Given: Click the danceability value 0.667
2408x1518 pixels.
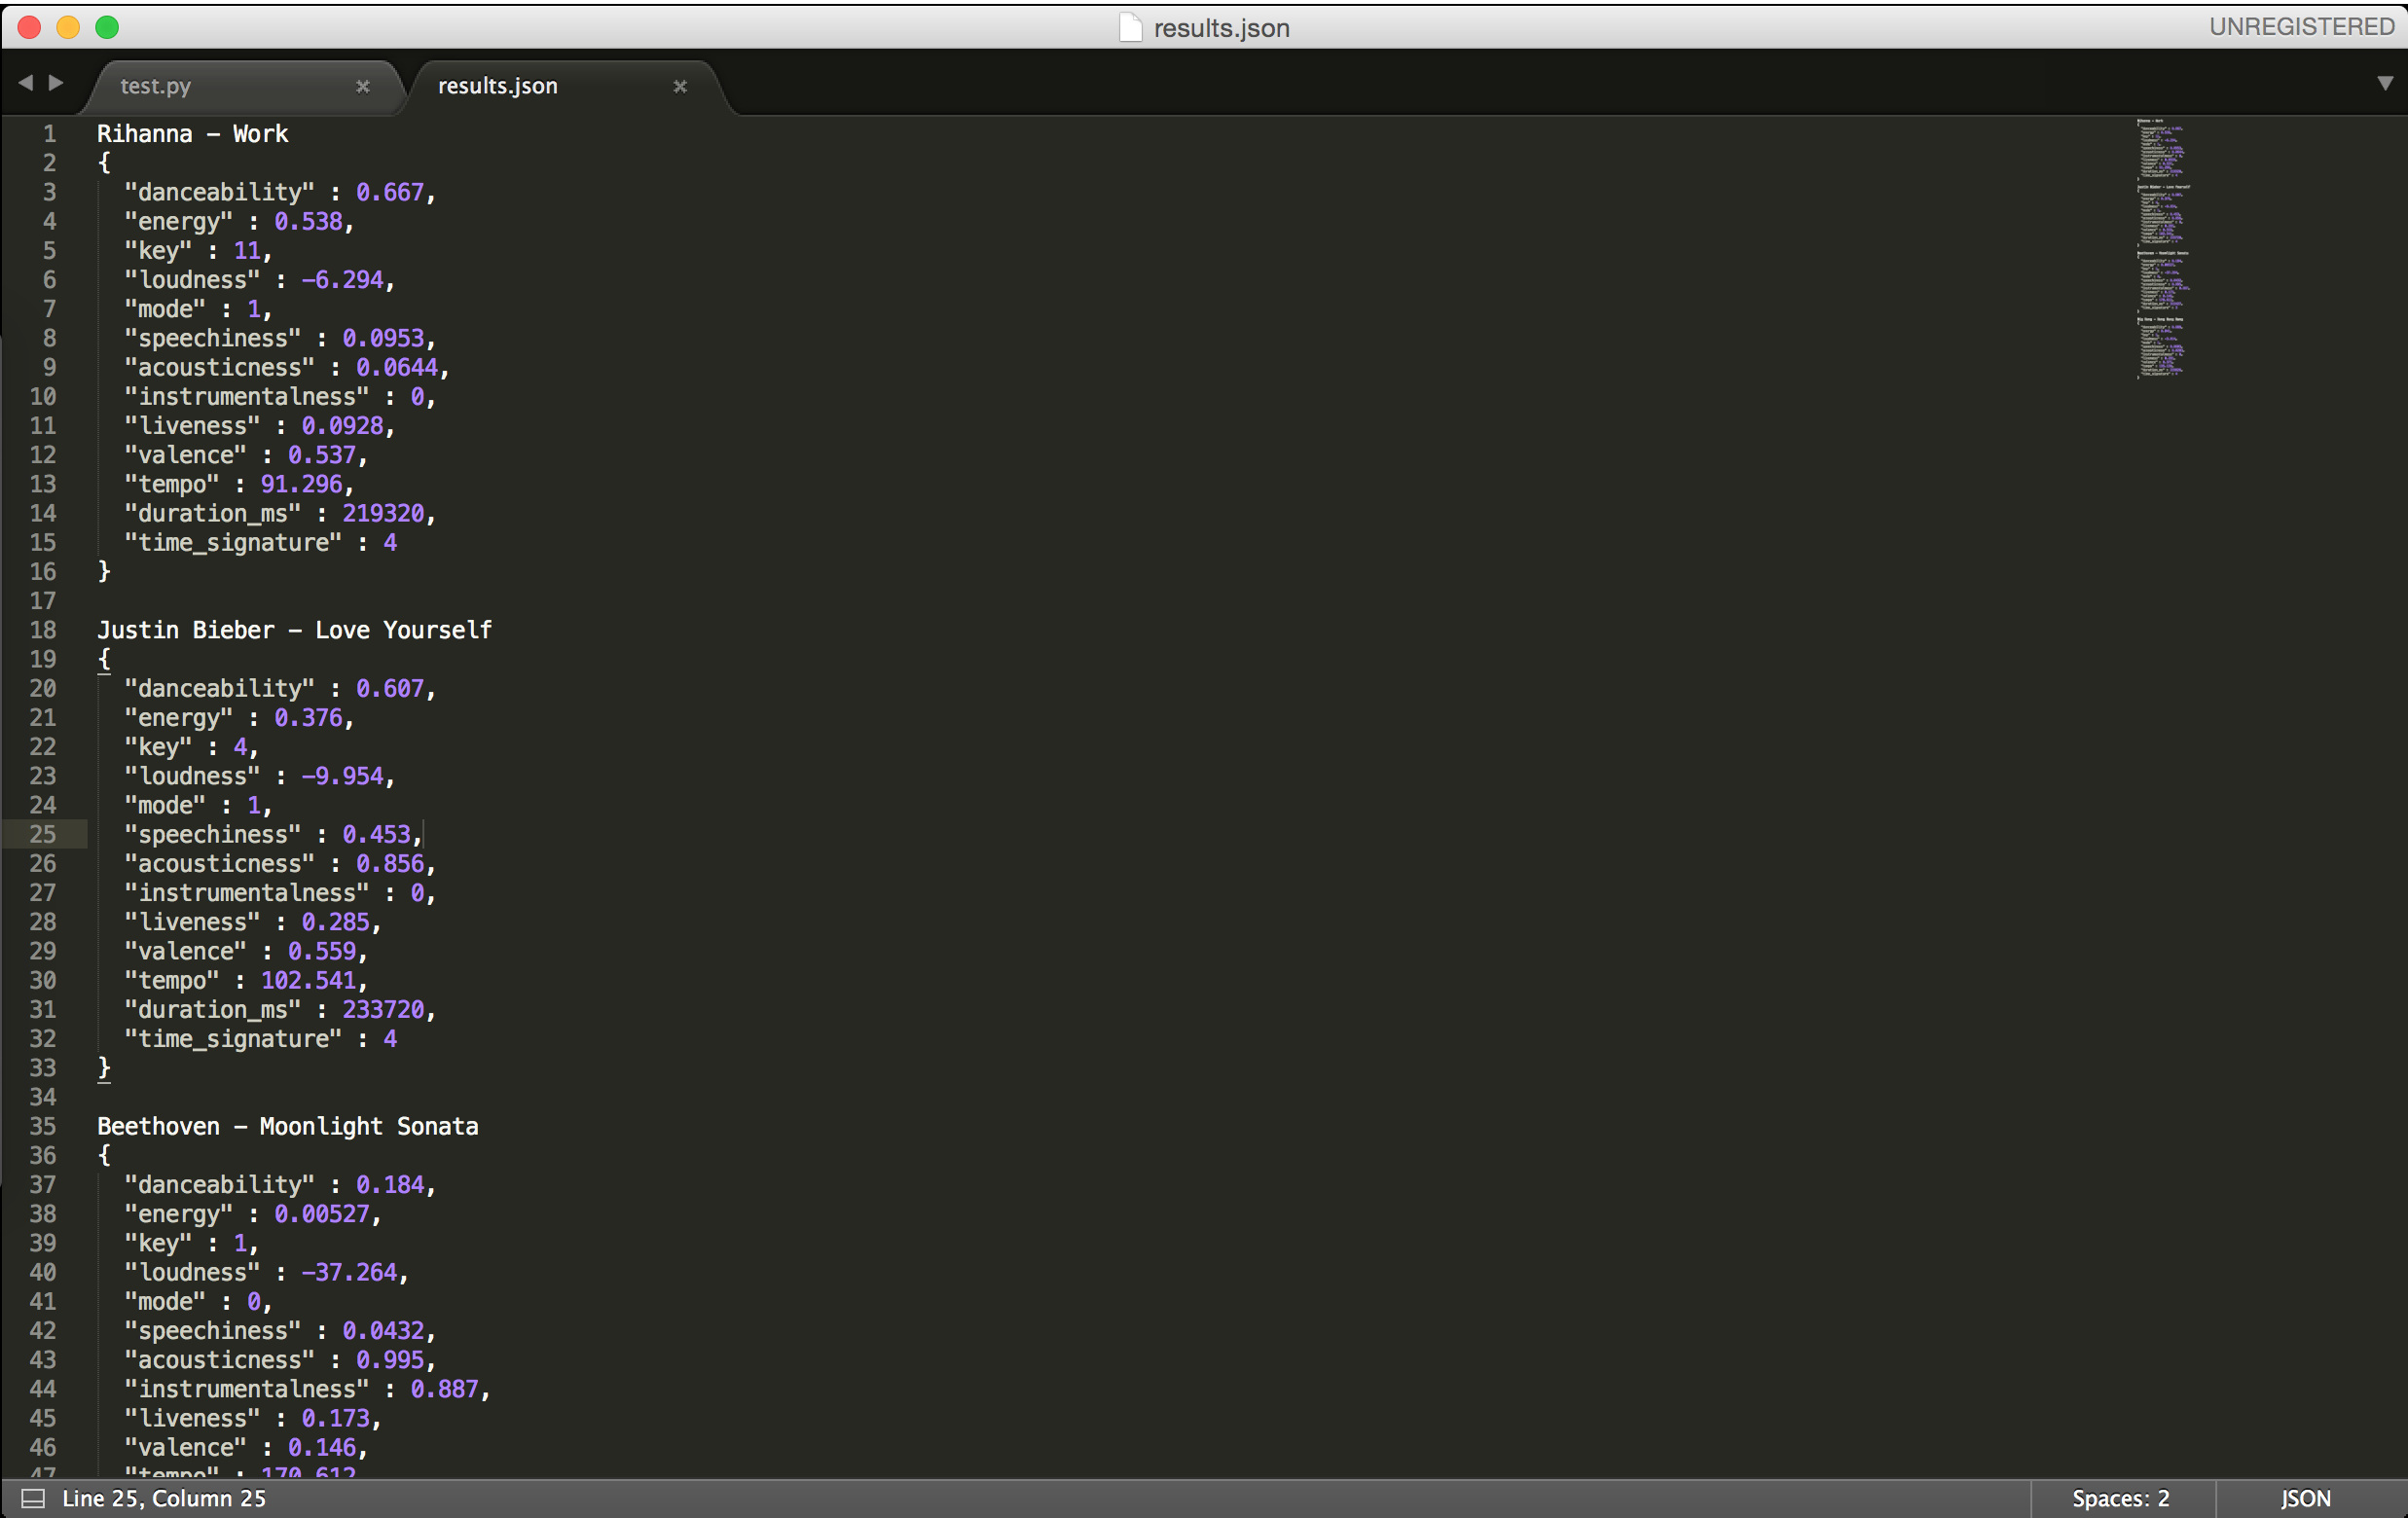Looking at the screenshot, I should tap(390, 192).
